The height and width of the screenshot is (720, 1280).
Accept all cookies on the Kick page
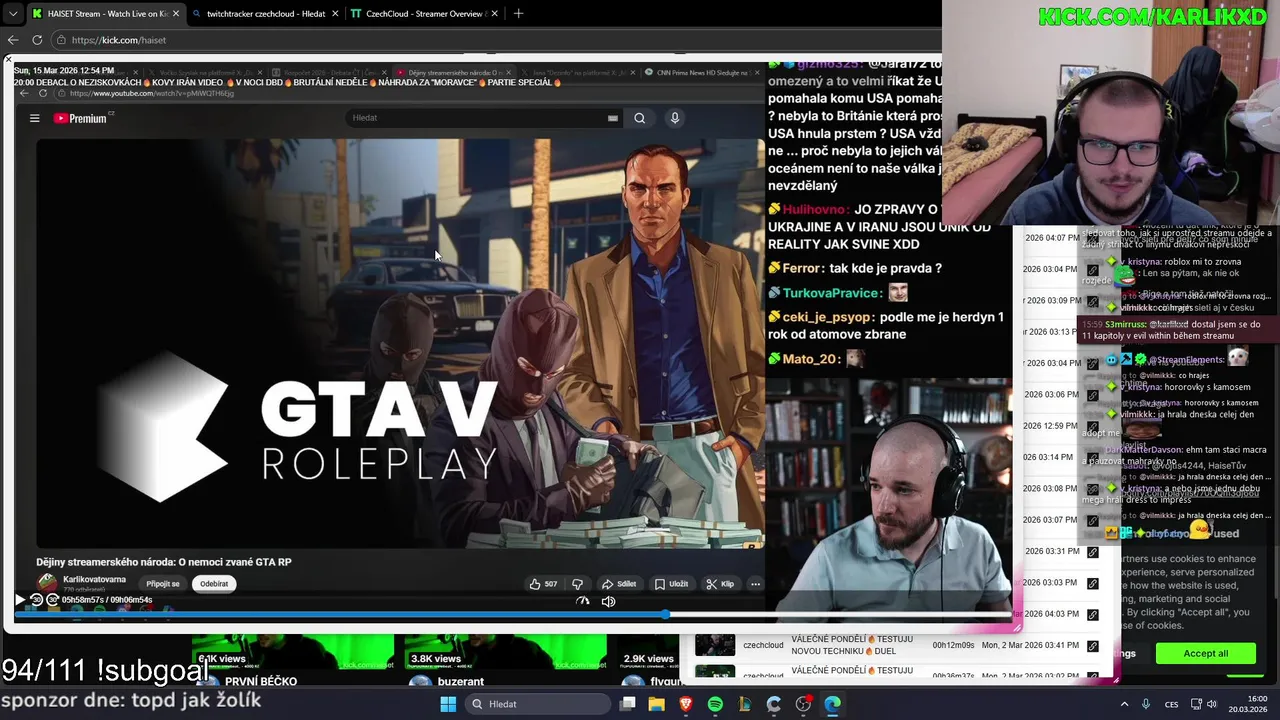coord(1205,653)
